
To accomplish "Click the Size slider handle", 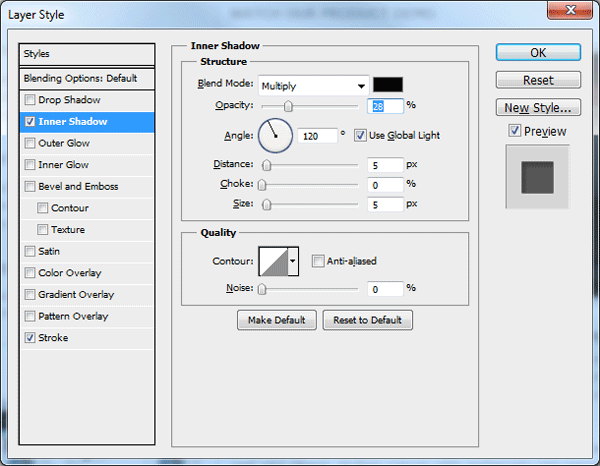I will [266, 205].
